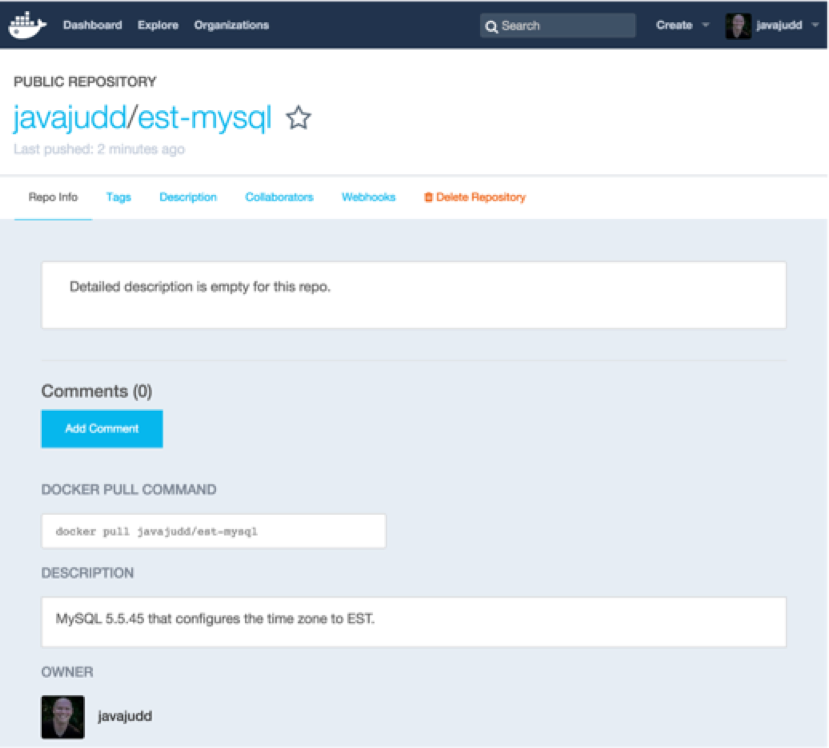Open the Collaborators tab
This screenshot has height=748, width=829.
click(279, 197)
